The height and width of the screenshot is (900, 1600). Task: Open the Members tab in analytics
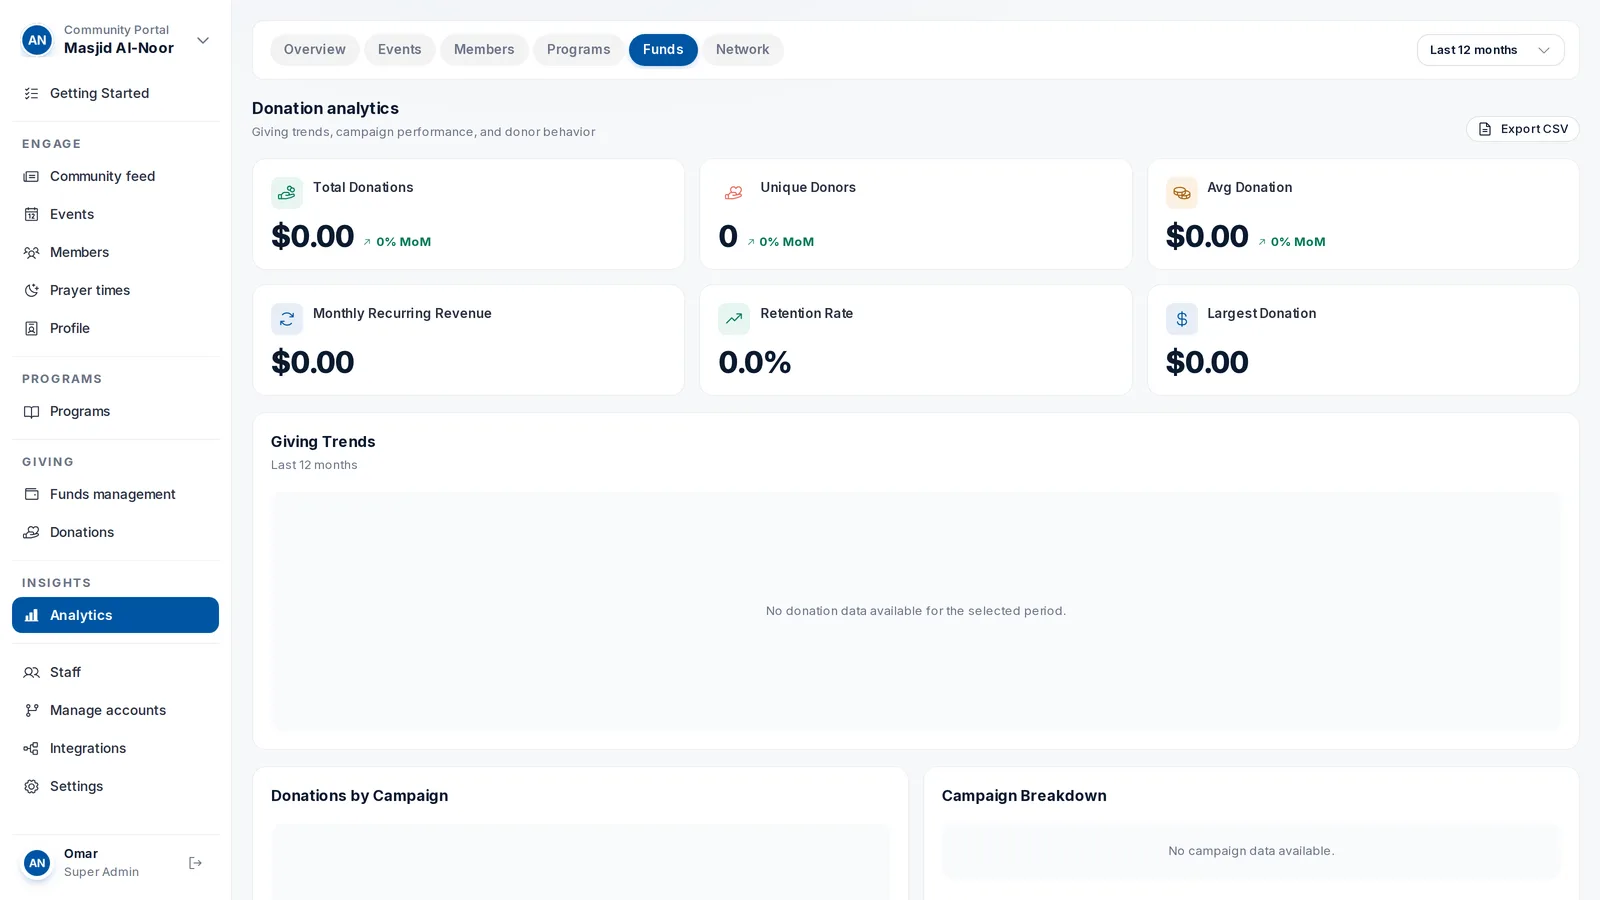click(484, 50)
